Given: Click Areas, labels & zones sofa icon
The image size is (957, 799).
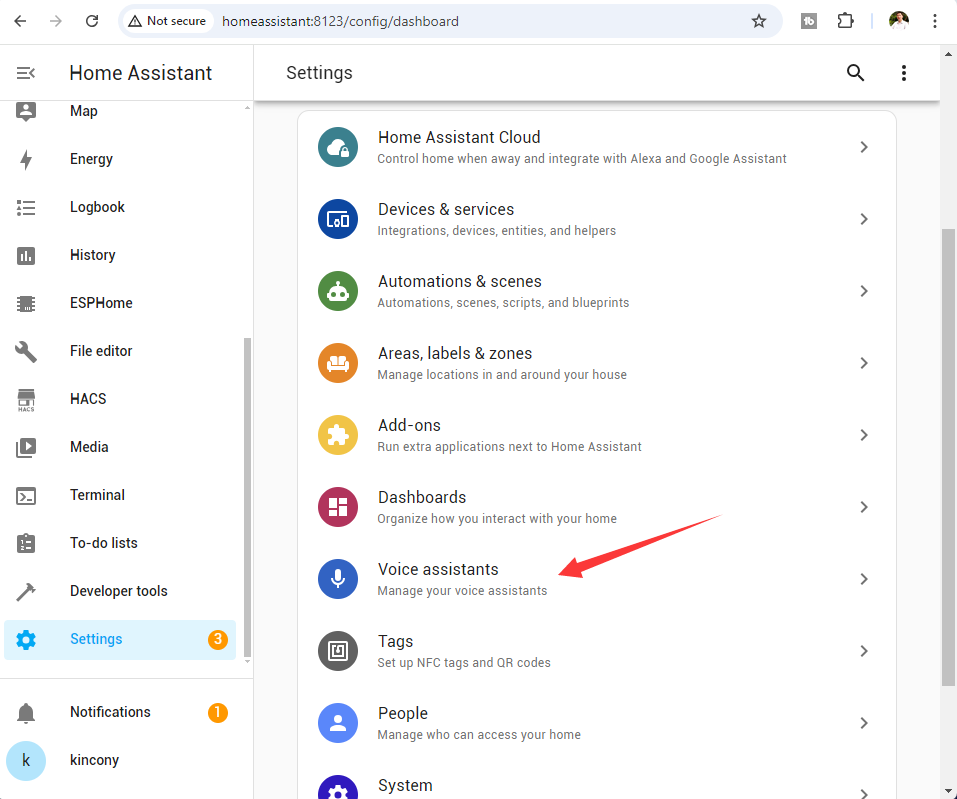Looking at the screenshot, I should tap(338, 363).
